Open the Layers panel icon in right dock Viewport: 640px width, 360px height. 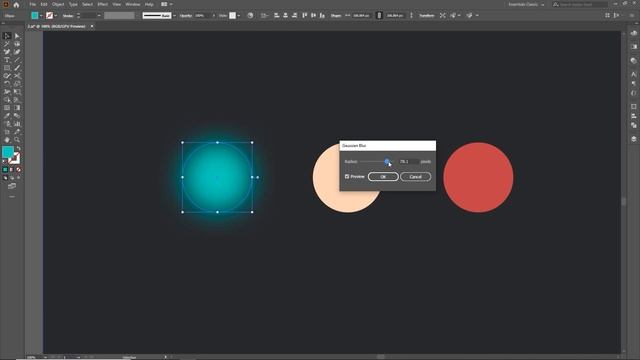click(x=633, y=139)
